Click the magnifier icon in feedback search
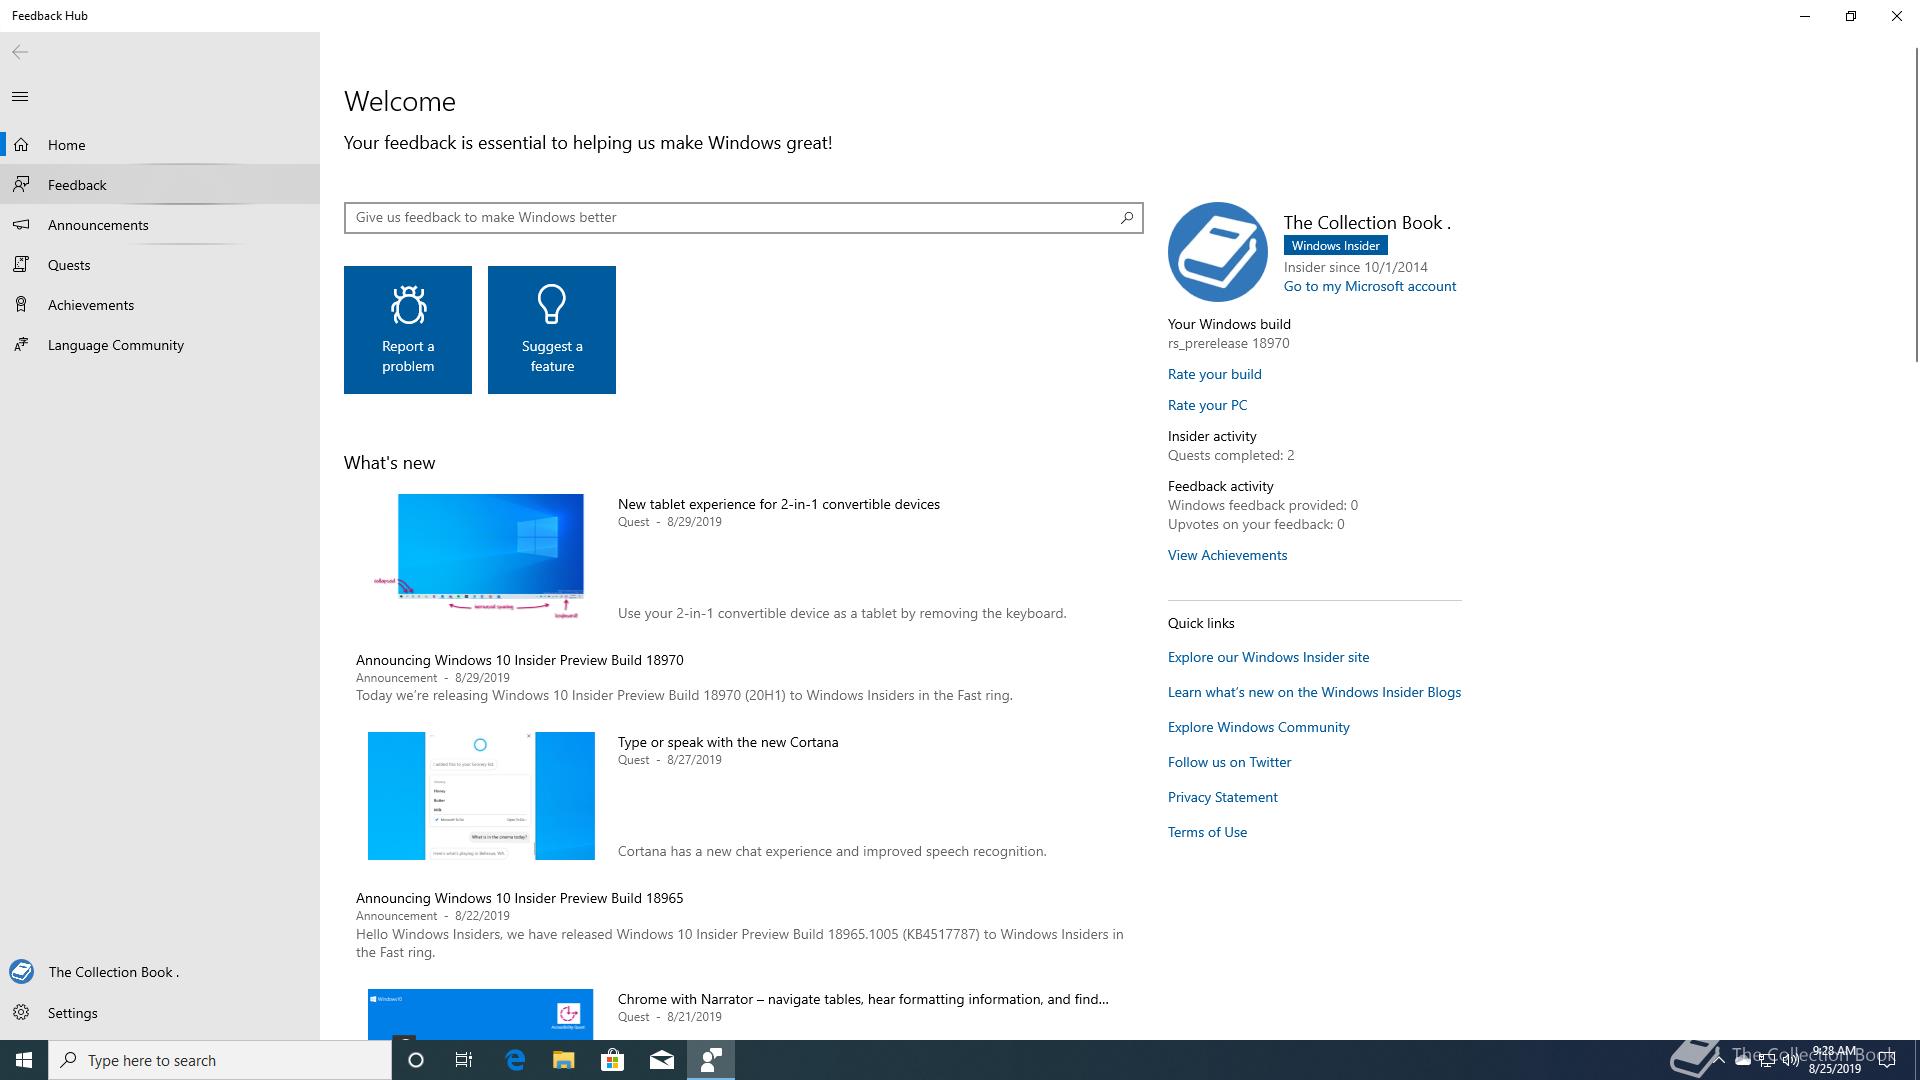This screenshot has height=1080, width=1920. coord(1127,217)
